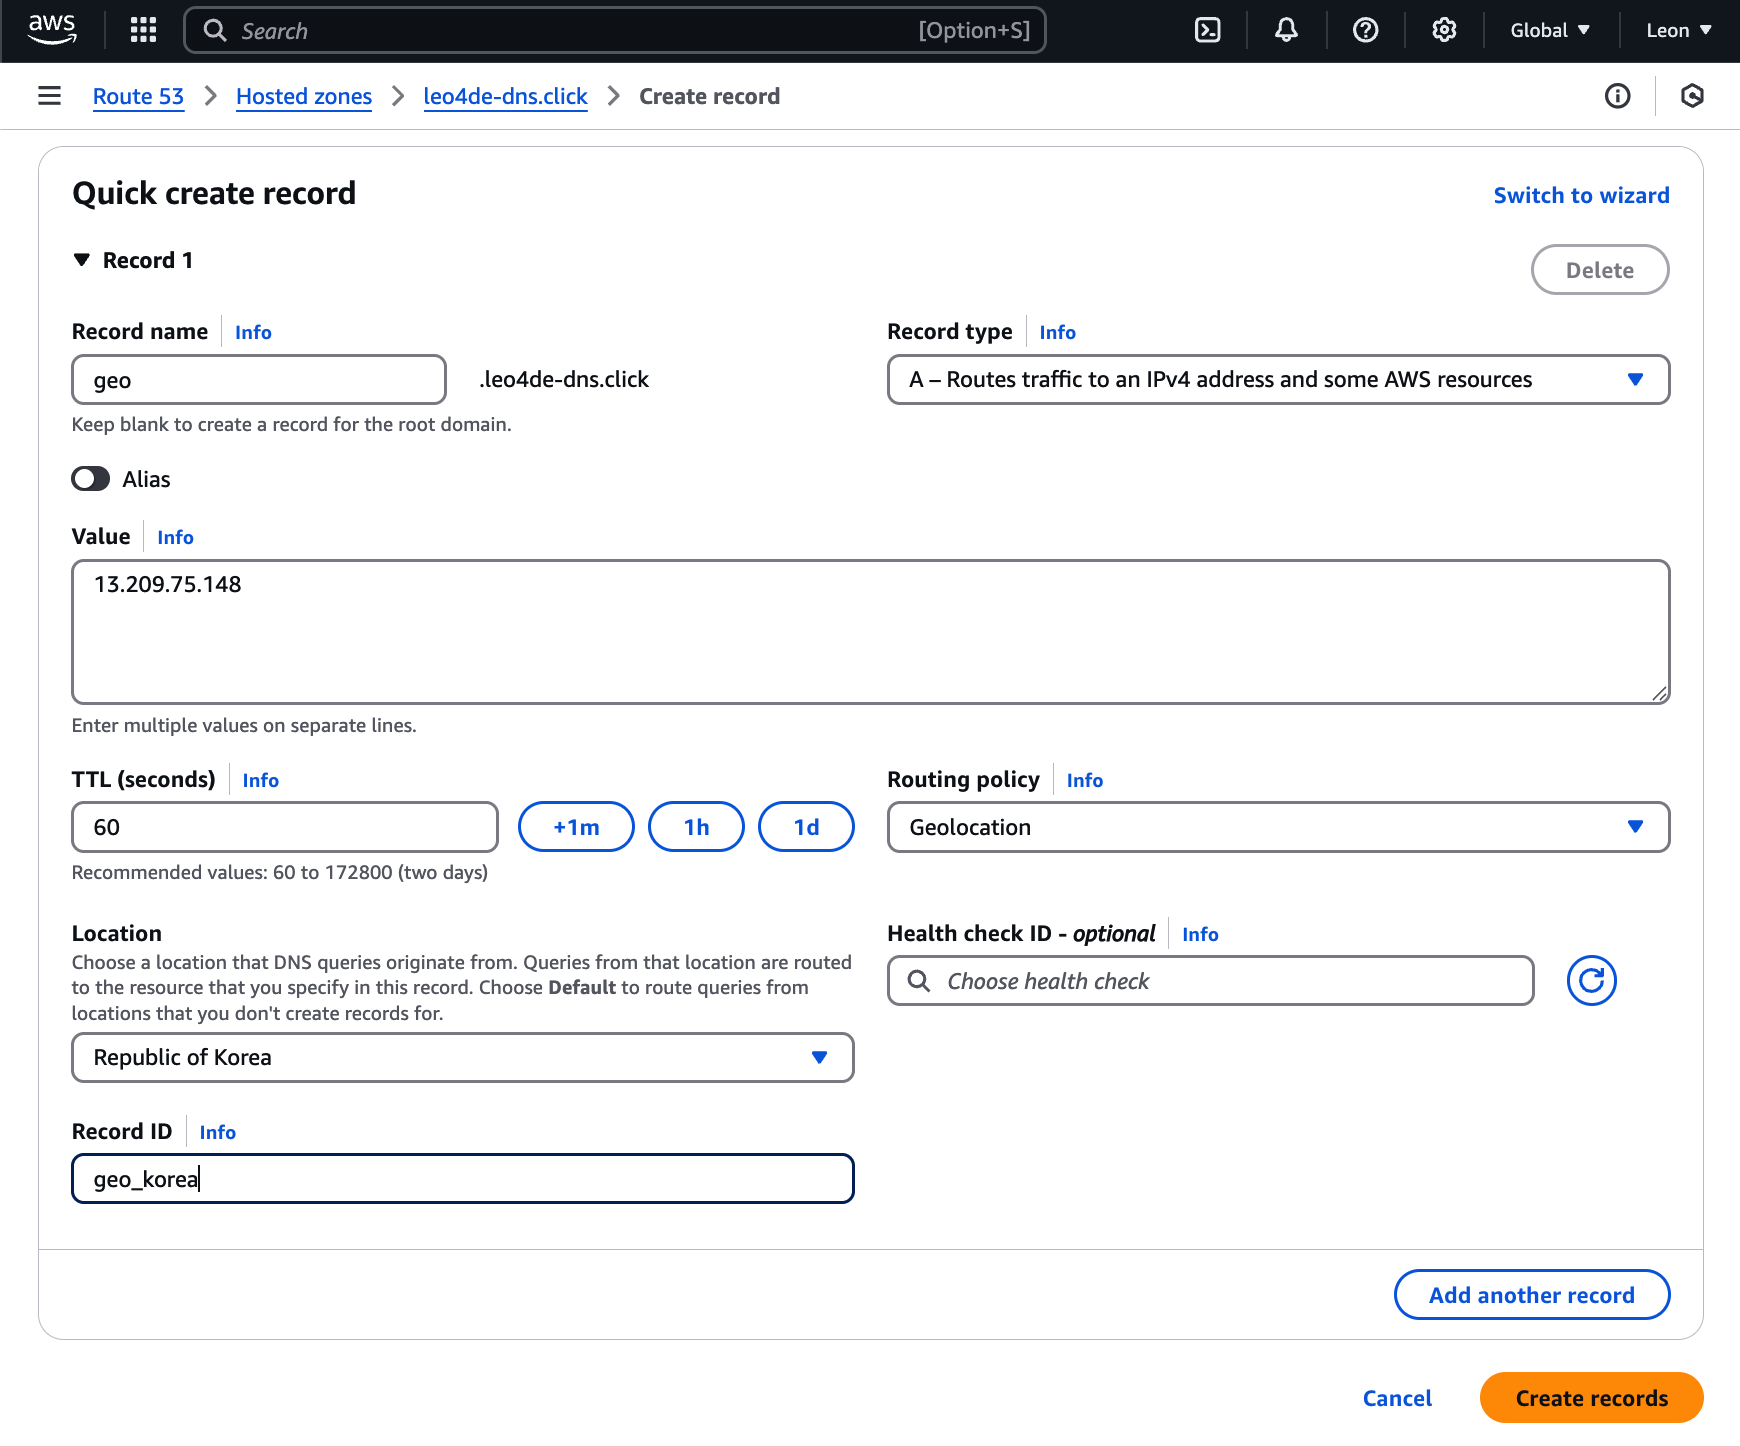Click the Create record breadcrumb text

(709, 96)
